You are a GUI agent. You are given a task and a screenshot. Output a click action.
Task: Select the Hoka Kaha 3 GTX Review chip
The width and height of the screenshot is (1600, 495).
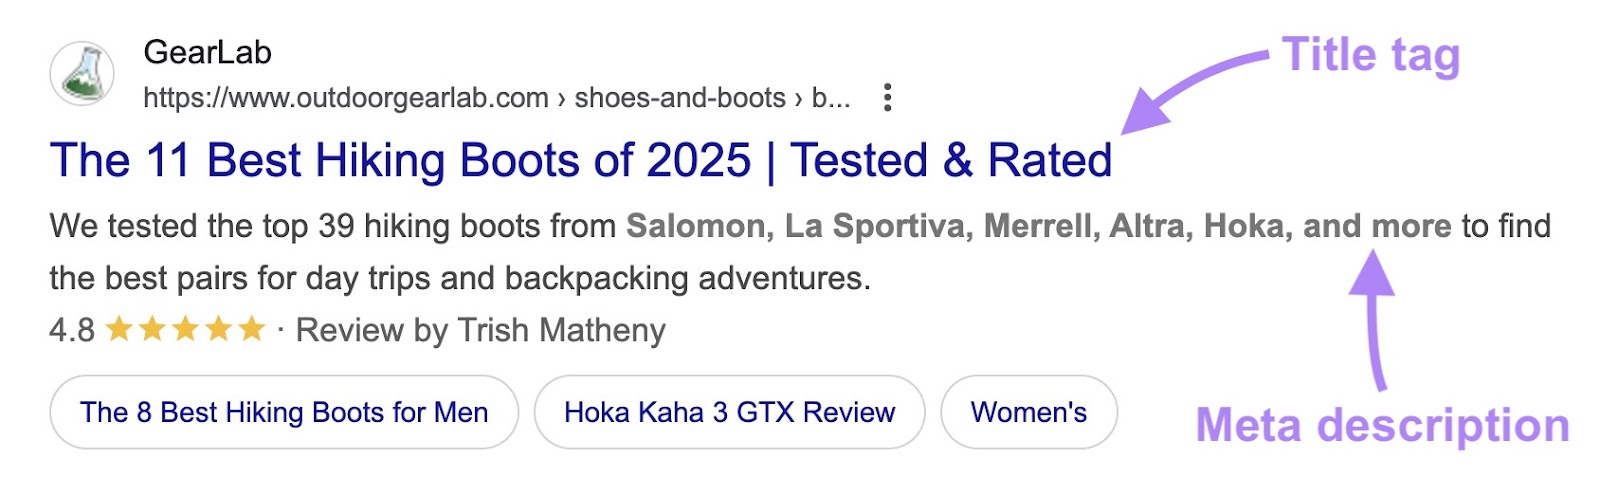coord(729,412)
